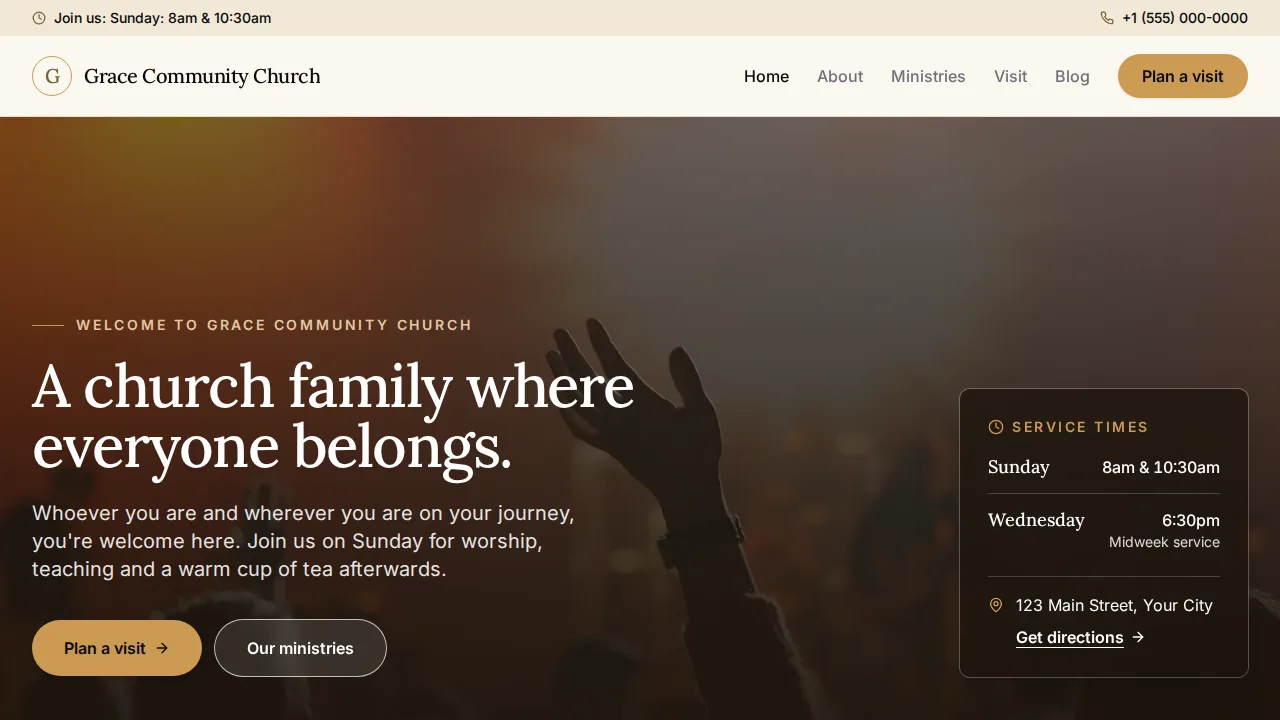Click the hero Plan a visit button
Viewport: 1280px width, 720px height.
[x=117, y=648]
